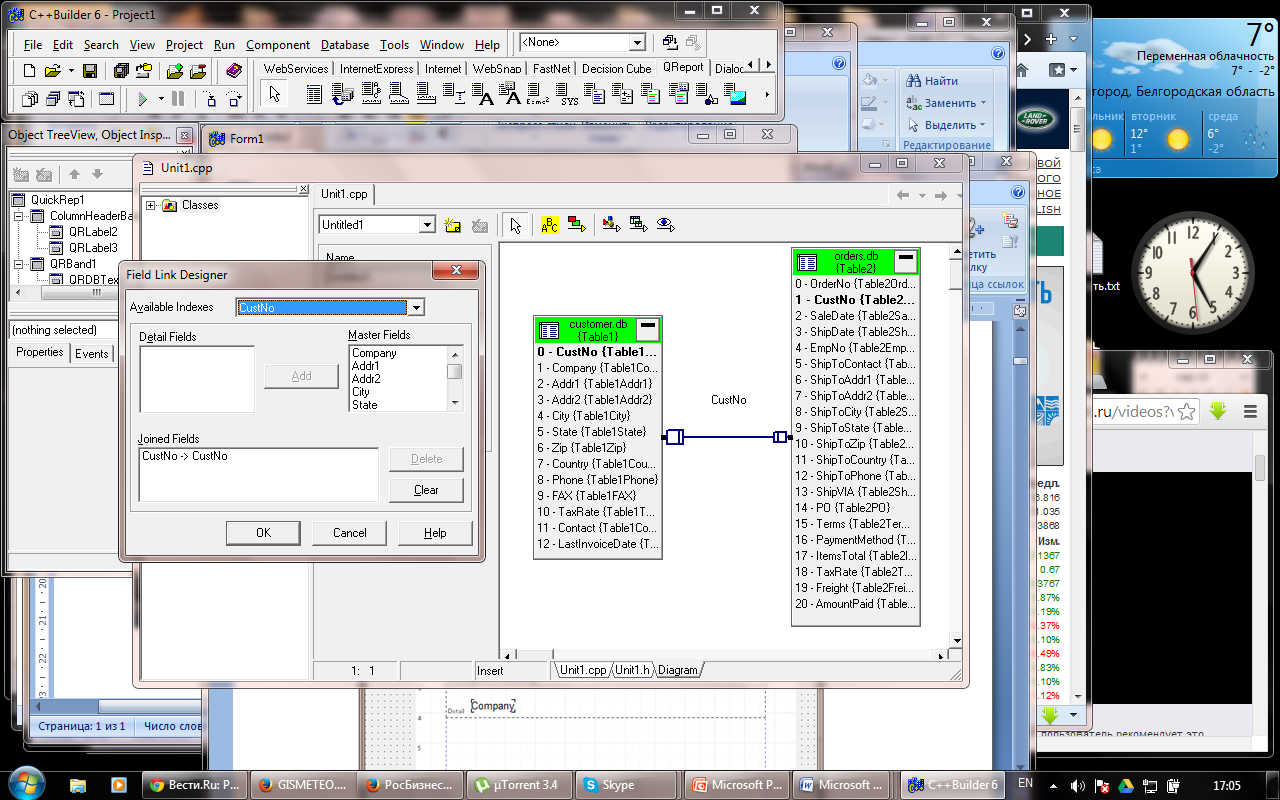This screenshot has width=1280, height=800.
Task: Open the Available Indexes CustNo dropdown
Action: (417, 308)
